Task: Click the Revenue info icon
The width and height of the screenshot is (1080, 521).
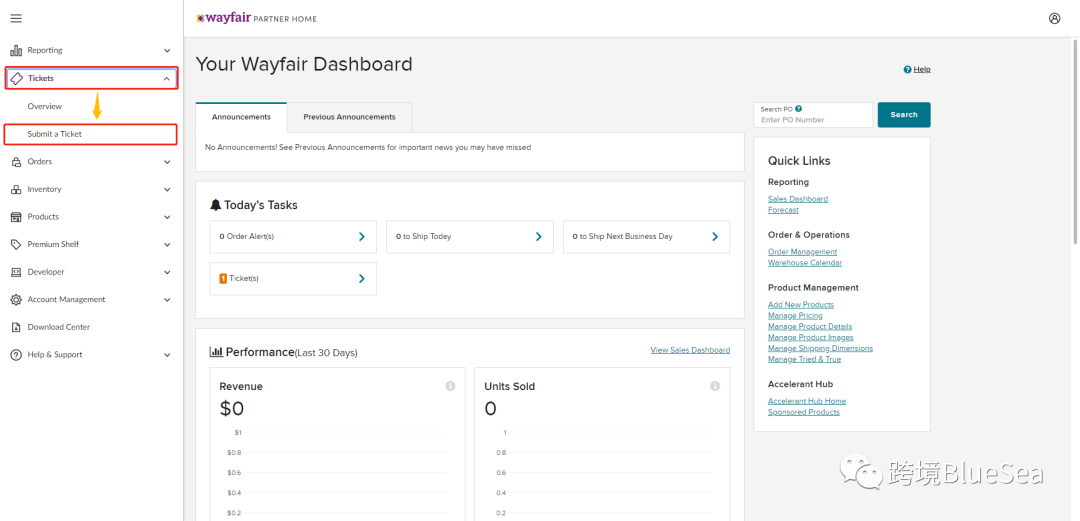Action: point(450,386)
